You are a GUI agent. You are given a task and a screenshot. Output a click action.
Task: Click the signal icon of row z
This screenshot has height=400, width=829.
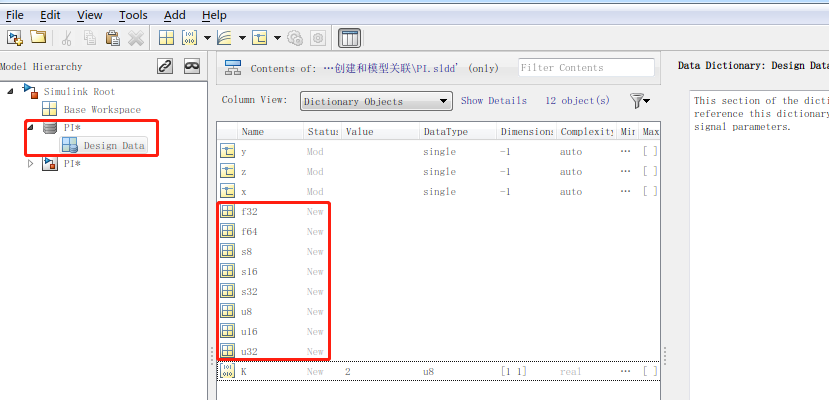tap(227, 172)
